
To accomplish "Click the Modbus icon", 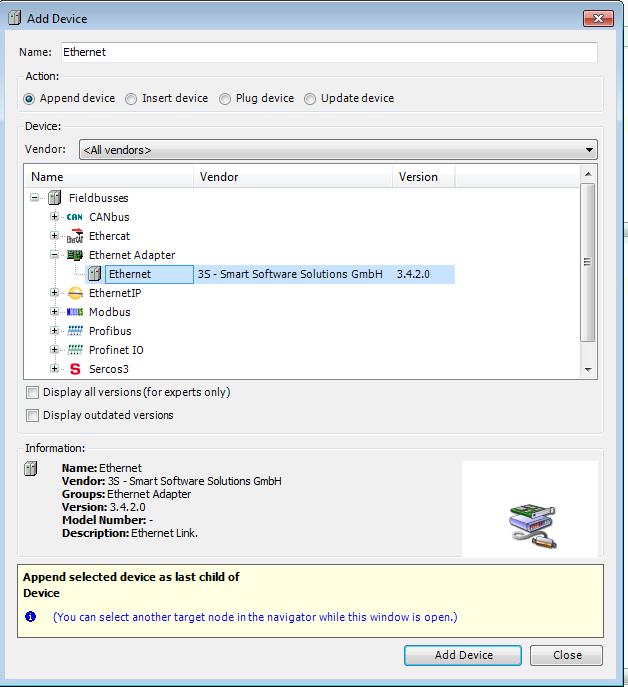I will pyautogui.click(x=75, y=312).
